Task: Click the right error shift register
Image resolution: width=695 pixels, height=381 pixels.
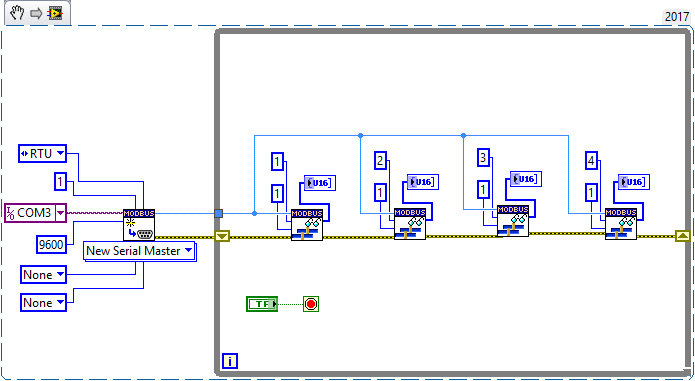Action: (683, 236)
